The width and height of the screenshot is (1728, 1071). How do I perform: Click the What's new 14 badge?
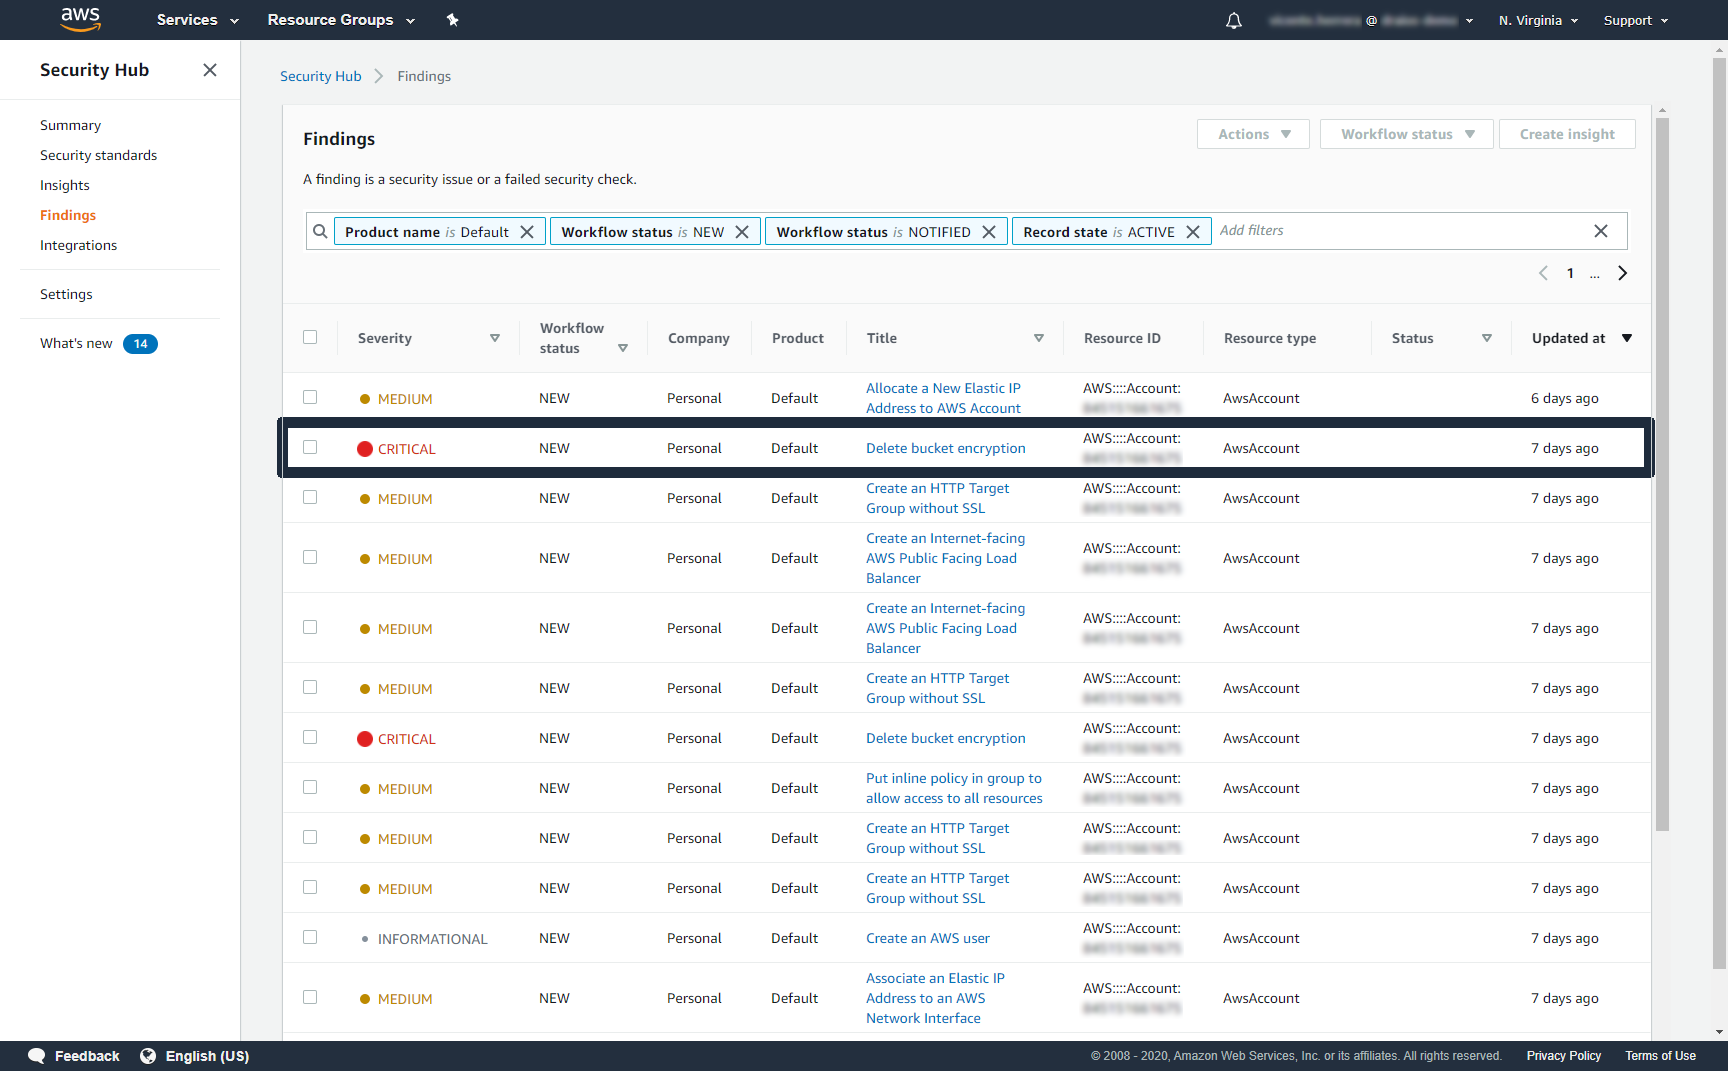140,344
